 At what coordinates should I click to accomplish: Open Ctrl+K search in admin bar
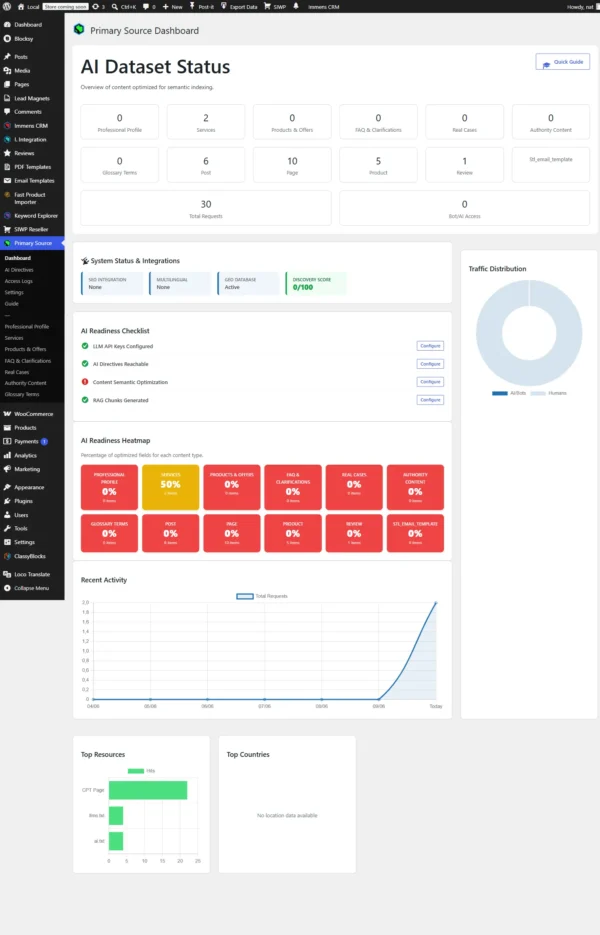pos(124,7)
